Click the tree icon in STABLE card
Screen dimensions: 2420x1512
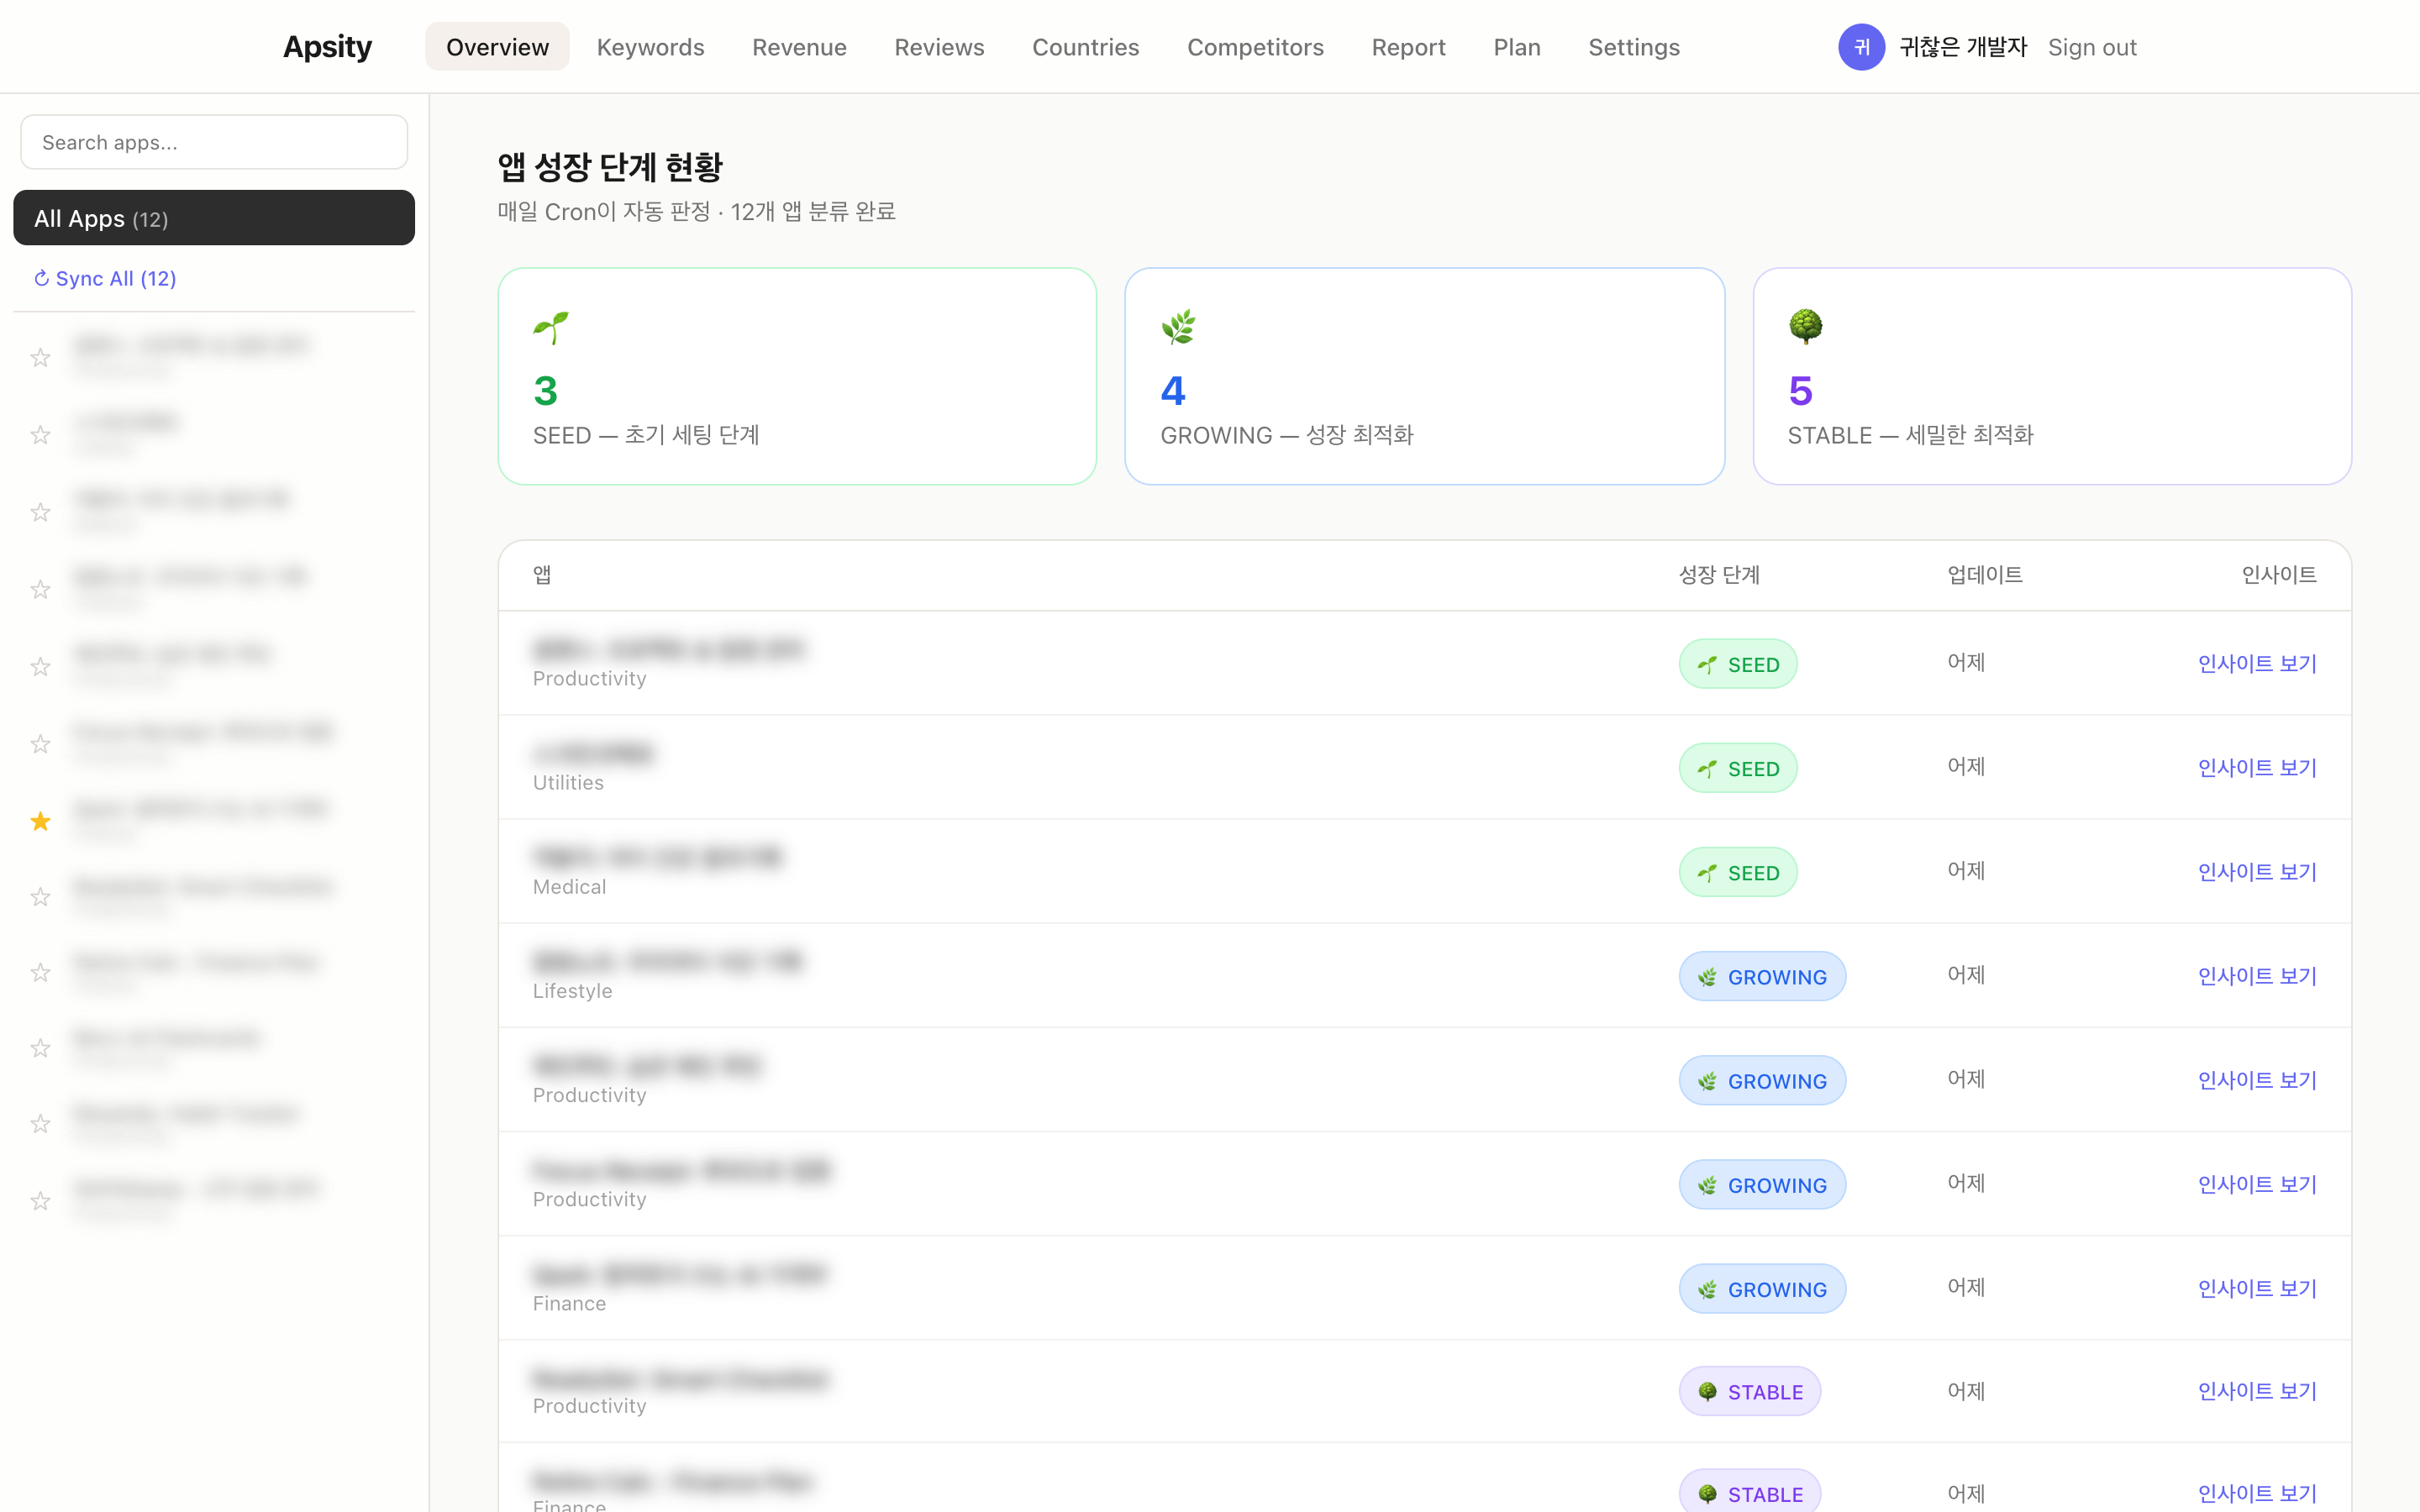pos(1805,327)
